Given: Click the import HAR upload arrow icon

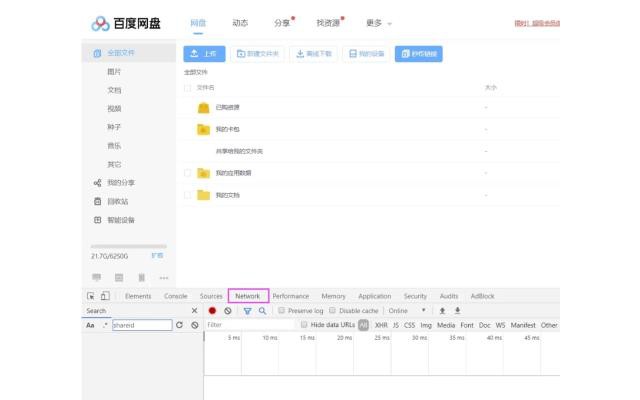Looking at the screenshot, I should click(x=442, y=311).
